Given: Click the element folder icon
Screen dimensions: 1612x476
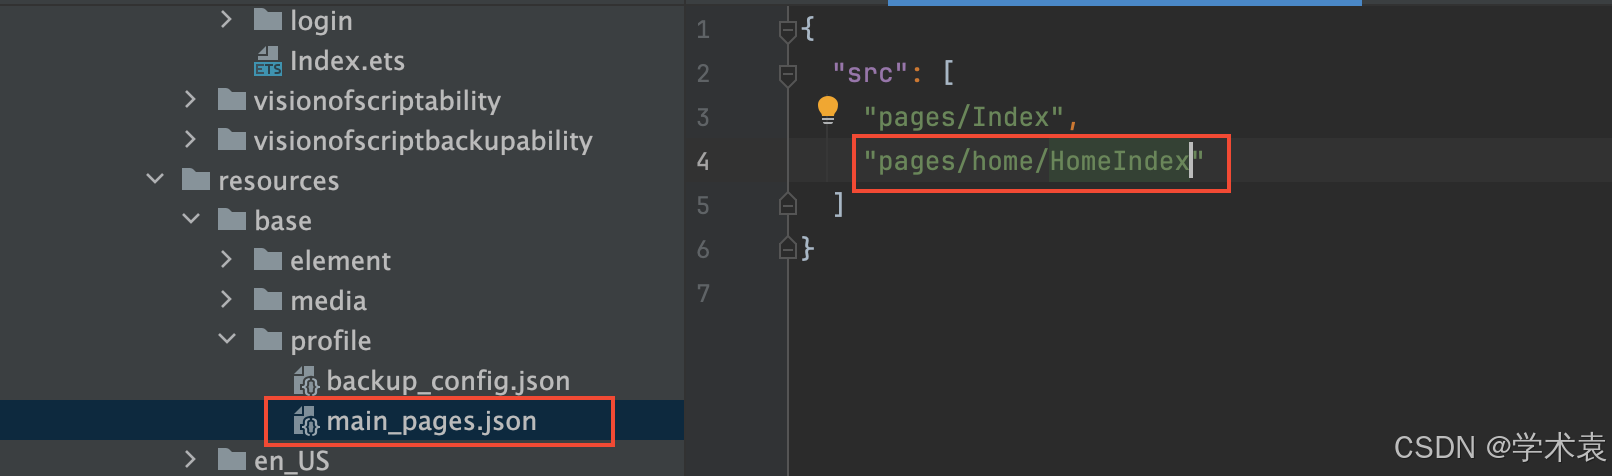Looking at the screenshot, I should [267, 259].
